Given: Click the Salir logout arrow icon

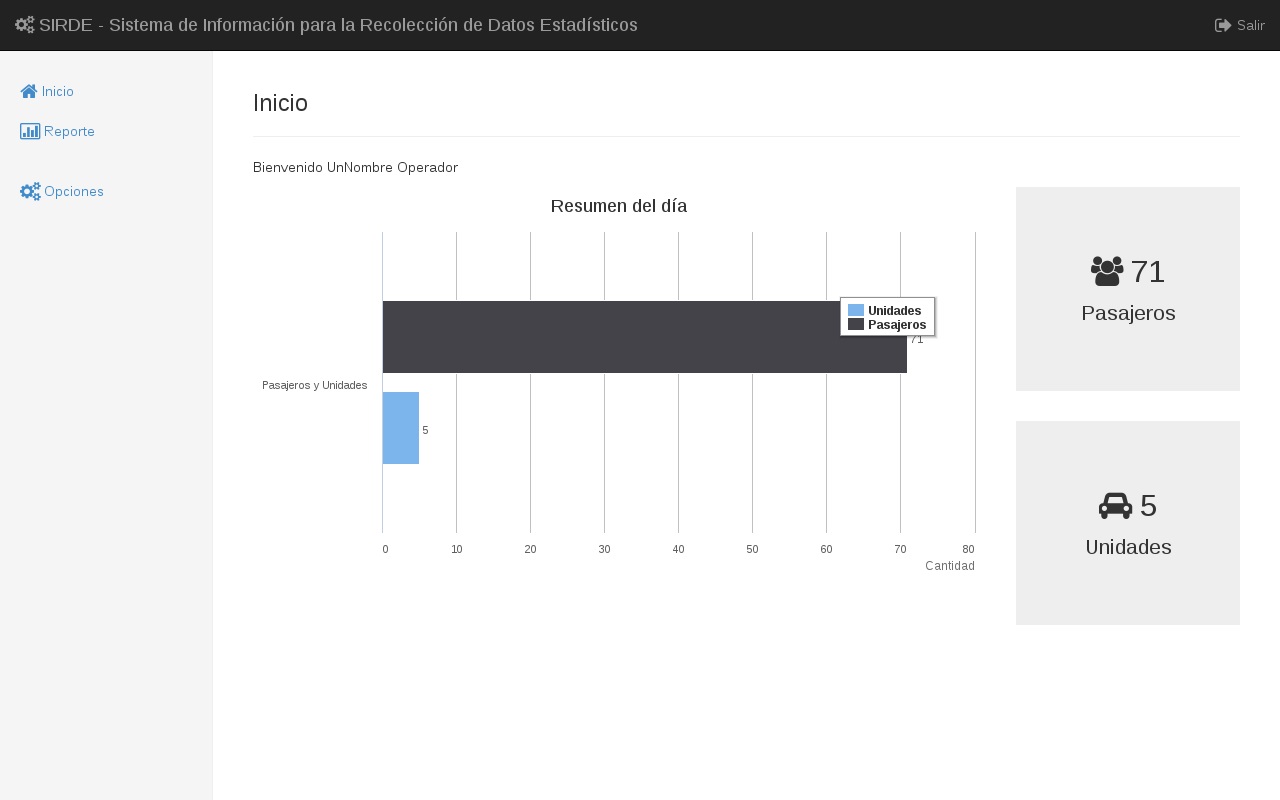Looking at the screenshot, I should point(1223,25).
